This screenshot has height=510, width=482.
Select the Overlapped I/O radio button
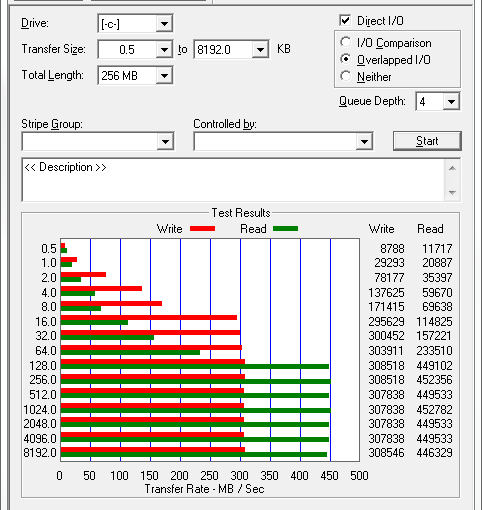pos(346,59)
